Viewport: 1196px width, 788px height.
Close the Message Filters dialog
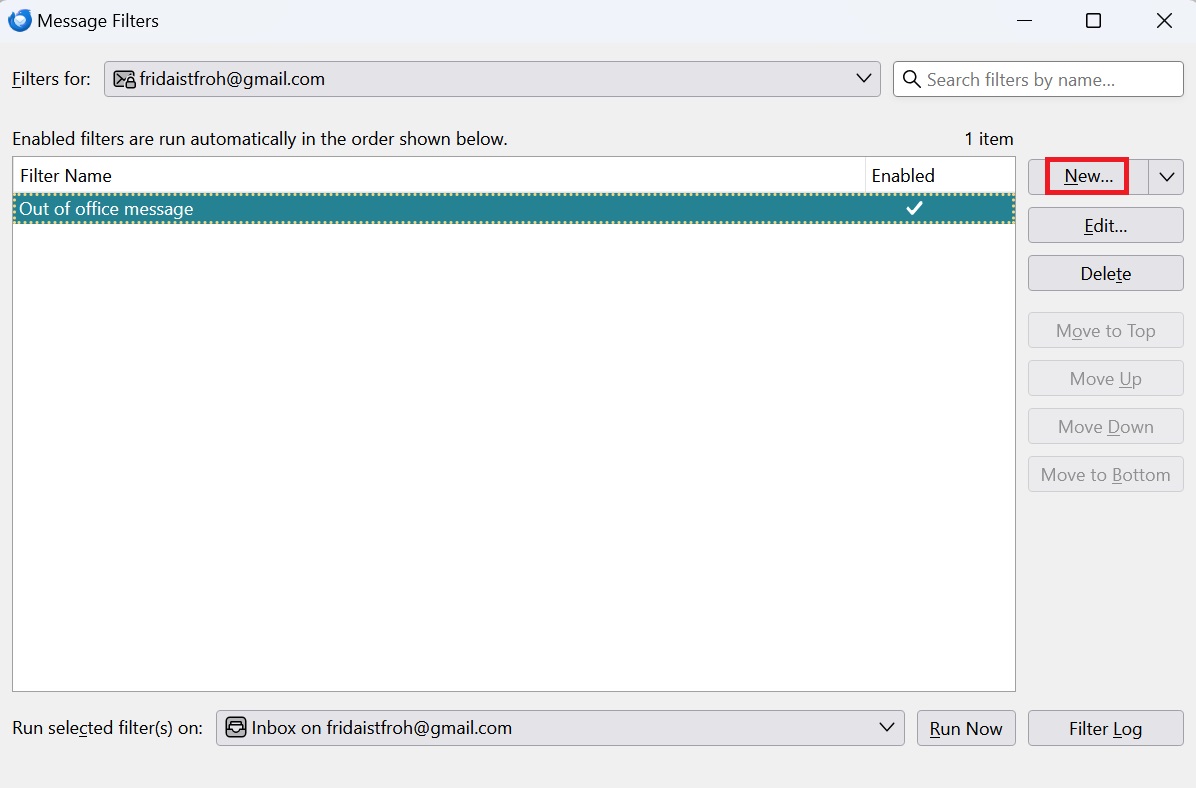[x=1164, y=21]
